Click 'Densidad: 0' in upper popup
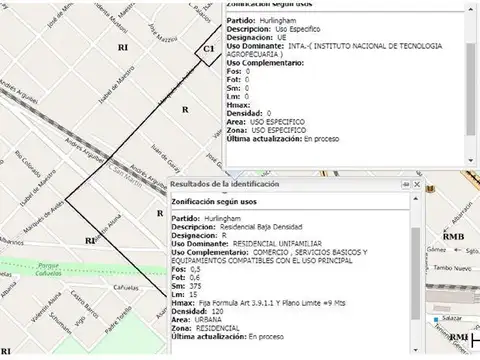This screenshot has width=480, height=360. (x=249, y=113)
